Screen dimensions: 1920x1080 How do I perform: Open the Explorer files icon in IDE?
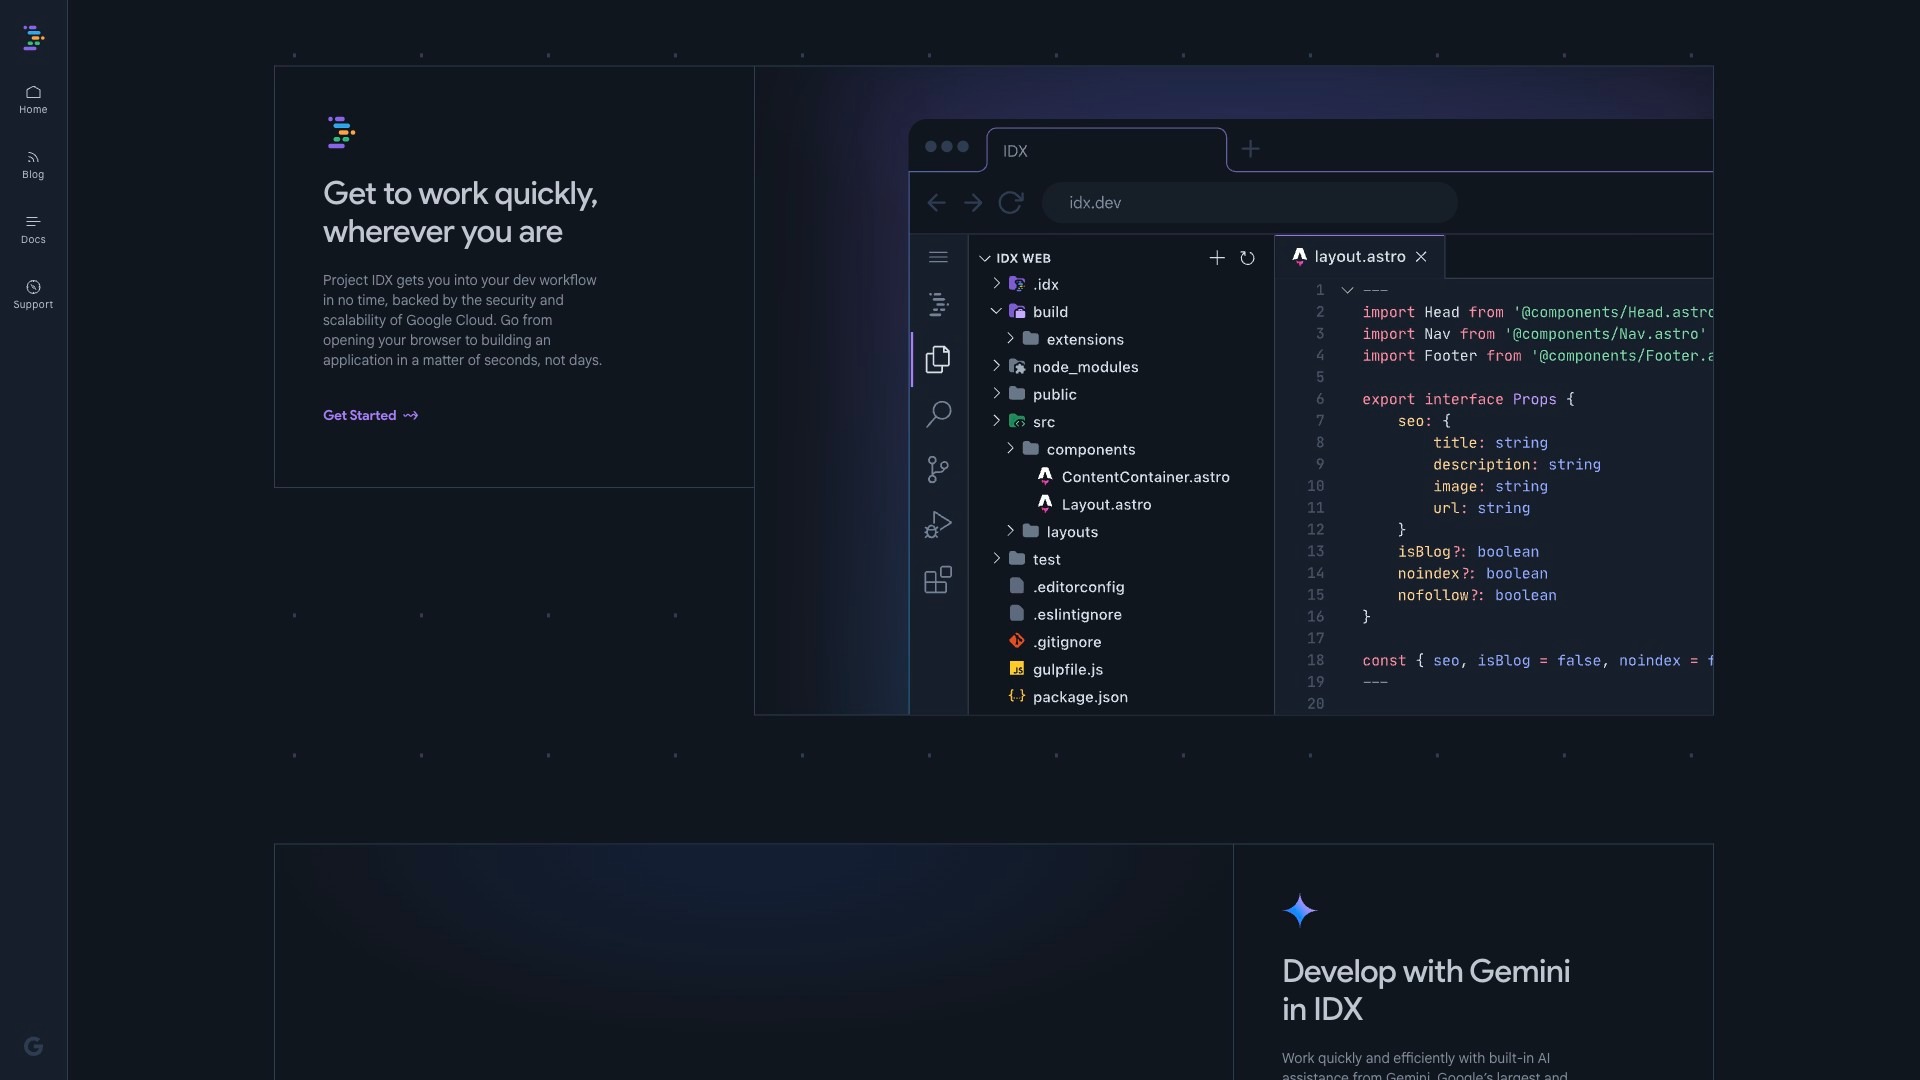click(937, 360)
